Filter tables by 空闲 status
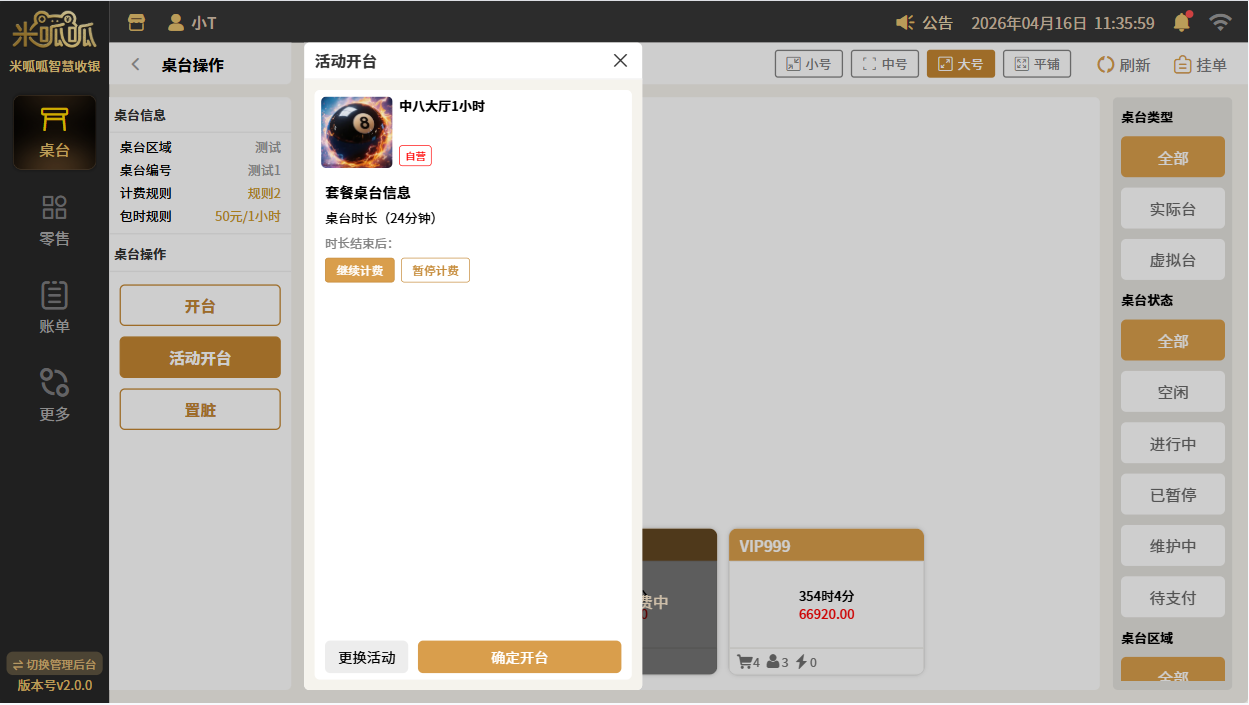The width and height of the screenshot is (1249, 705). tap(1172, 392)
